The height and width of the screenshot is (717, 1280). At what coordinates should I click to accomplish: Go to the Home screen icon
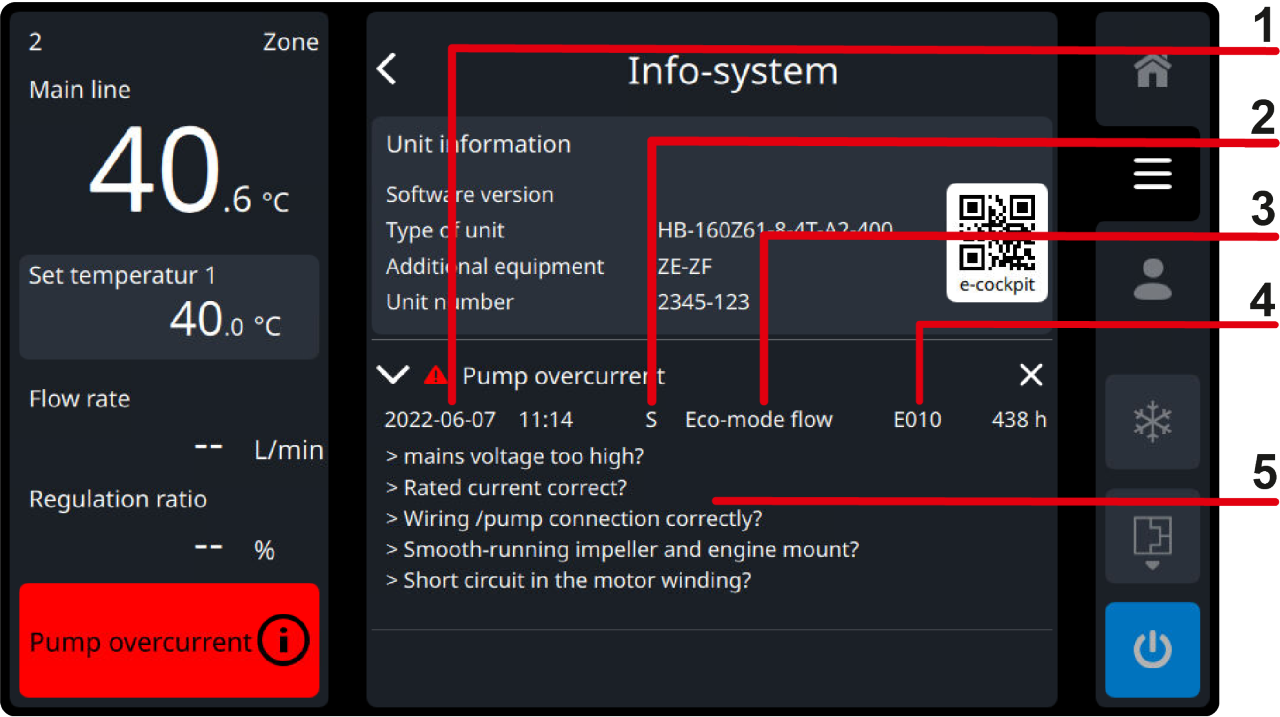pos(1151,70)
